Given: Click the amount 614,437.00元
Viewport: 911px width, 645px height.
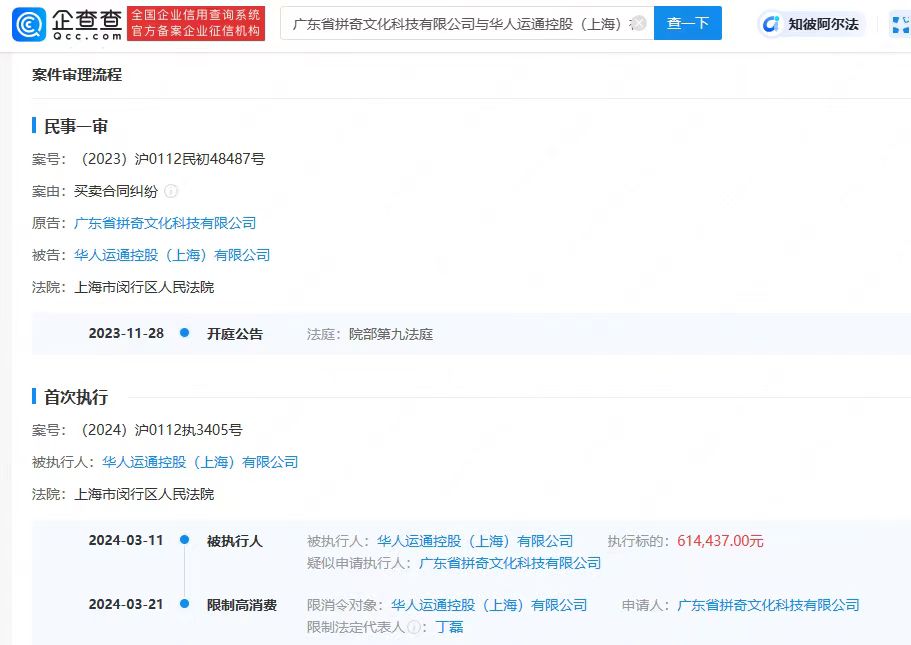Looking at the screenshot, I should click(720, 541).
